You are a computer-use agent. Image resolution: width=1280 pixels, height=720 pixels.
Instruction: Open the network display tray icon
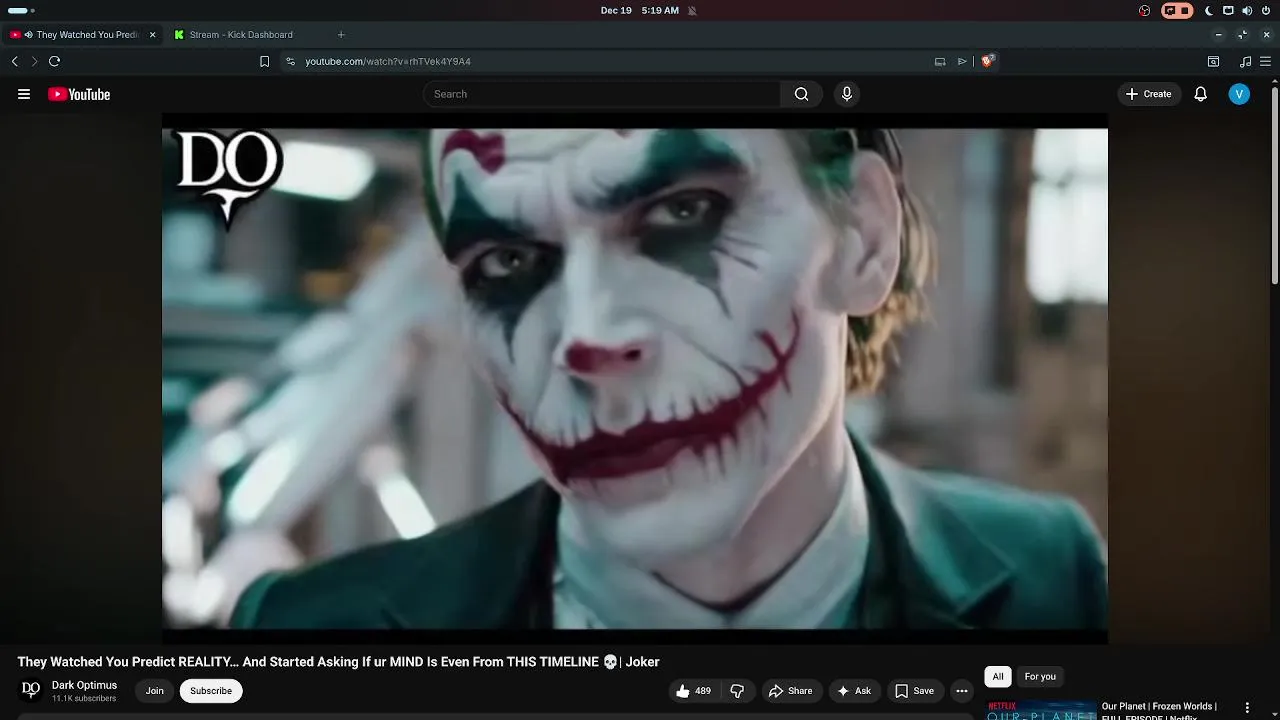tap(1228, 10)
